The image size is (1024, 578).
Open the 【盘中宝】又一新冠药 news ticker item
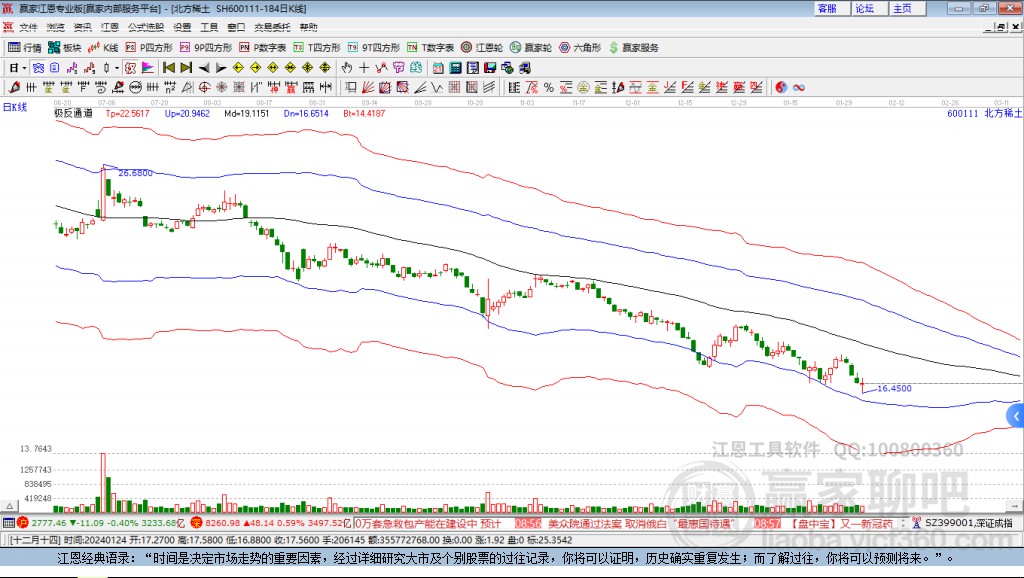[x=841, y=523]
